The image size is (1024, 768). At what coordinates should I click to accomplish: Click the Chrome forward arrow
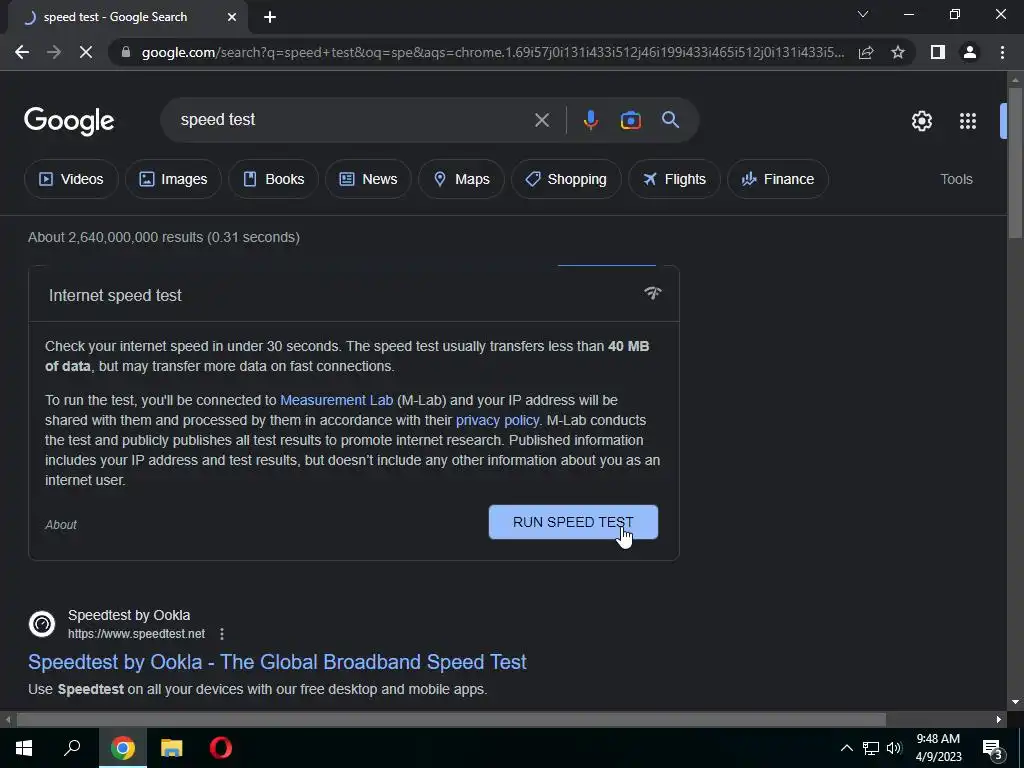(54, 52)
